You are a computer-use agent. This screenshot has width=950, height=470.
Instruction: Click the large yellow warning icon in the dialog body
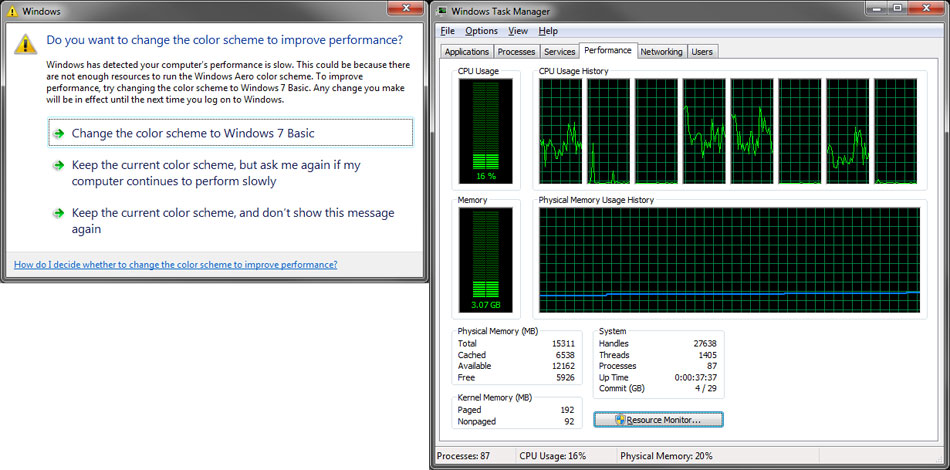pyautogui.click(x=25, y=43)
